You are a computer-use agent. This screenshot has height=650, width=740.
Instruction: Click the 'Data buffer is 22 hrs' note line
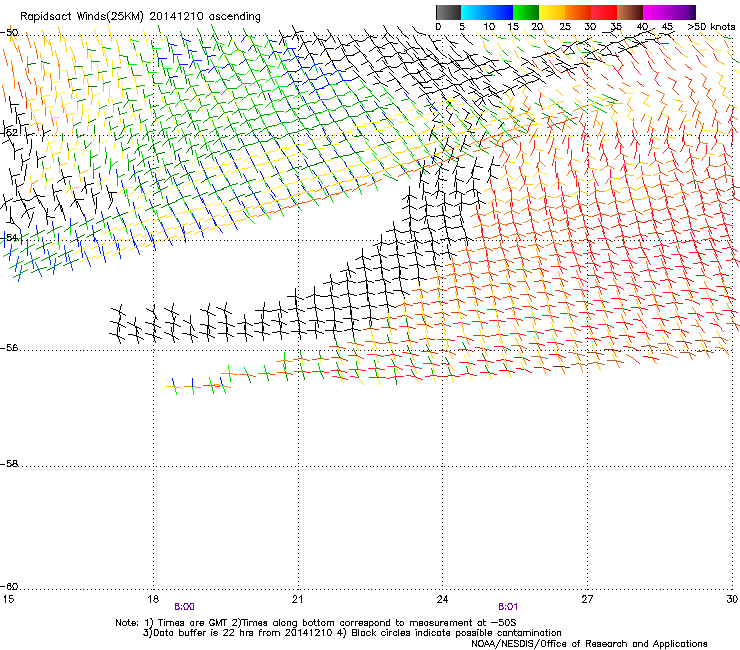point(352,633)
